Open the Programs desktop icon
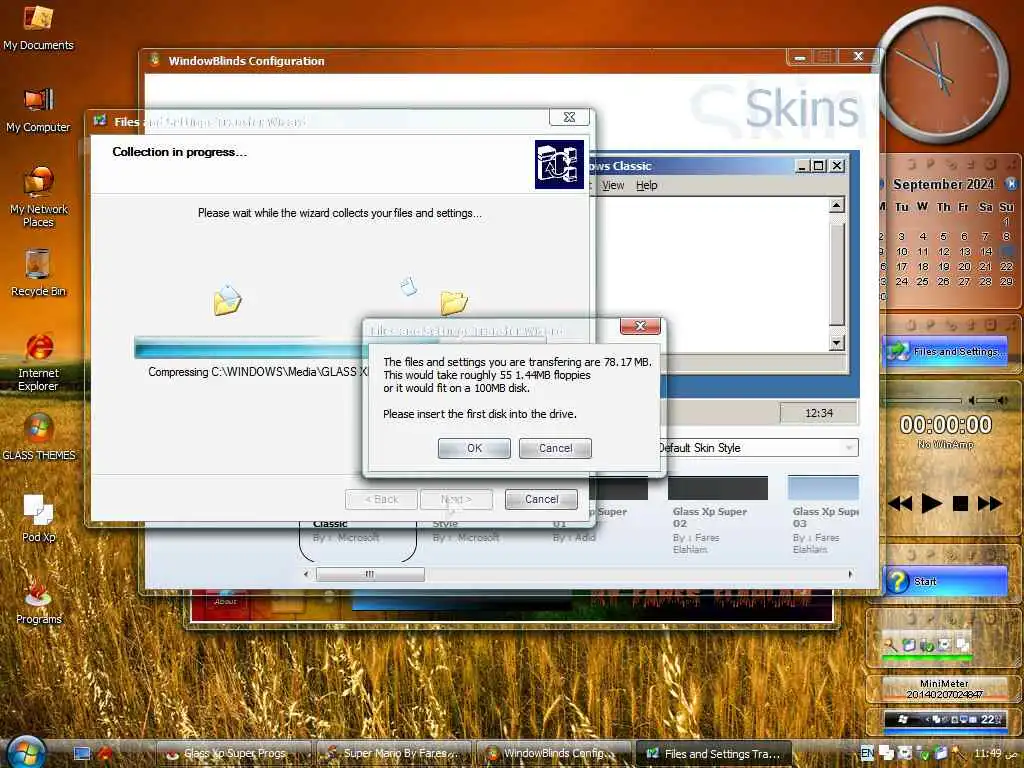 [39, 601]
